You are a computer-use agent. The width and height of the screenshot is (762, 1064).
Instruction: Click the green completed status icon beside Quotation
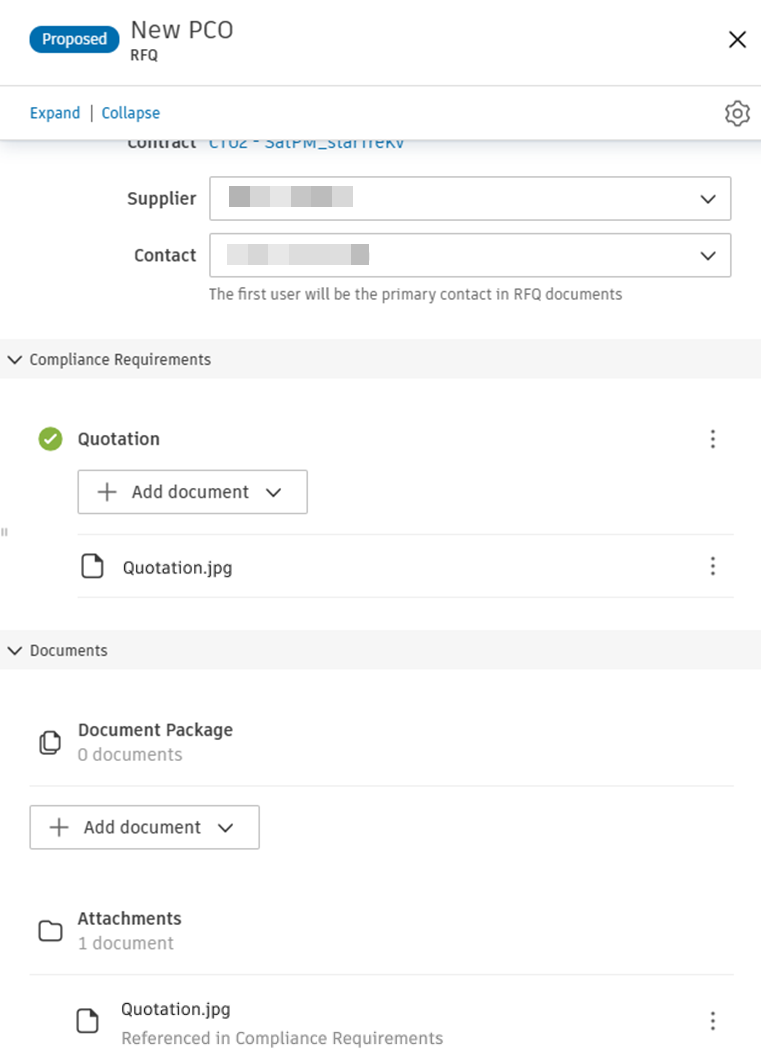(x=49, y=439)
